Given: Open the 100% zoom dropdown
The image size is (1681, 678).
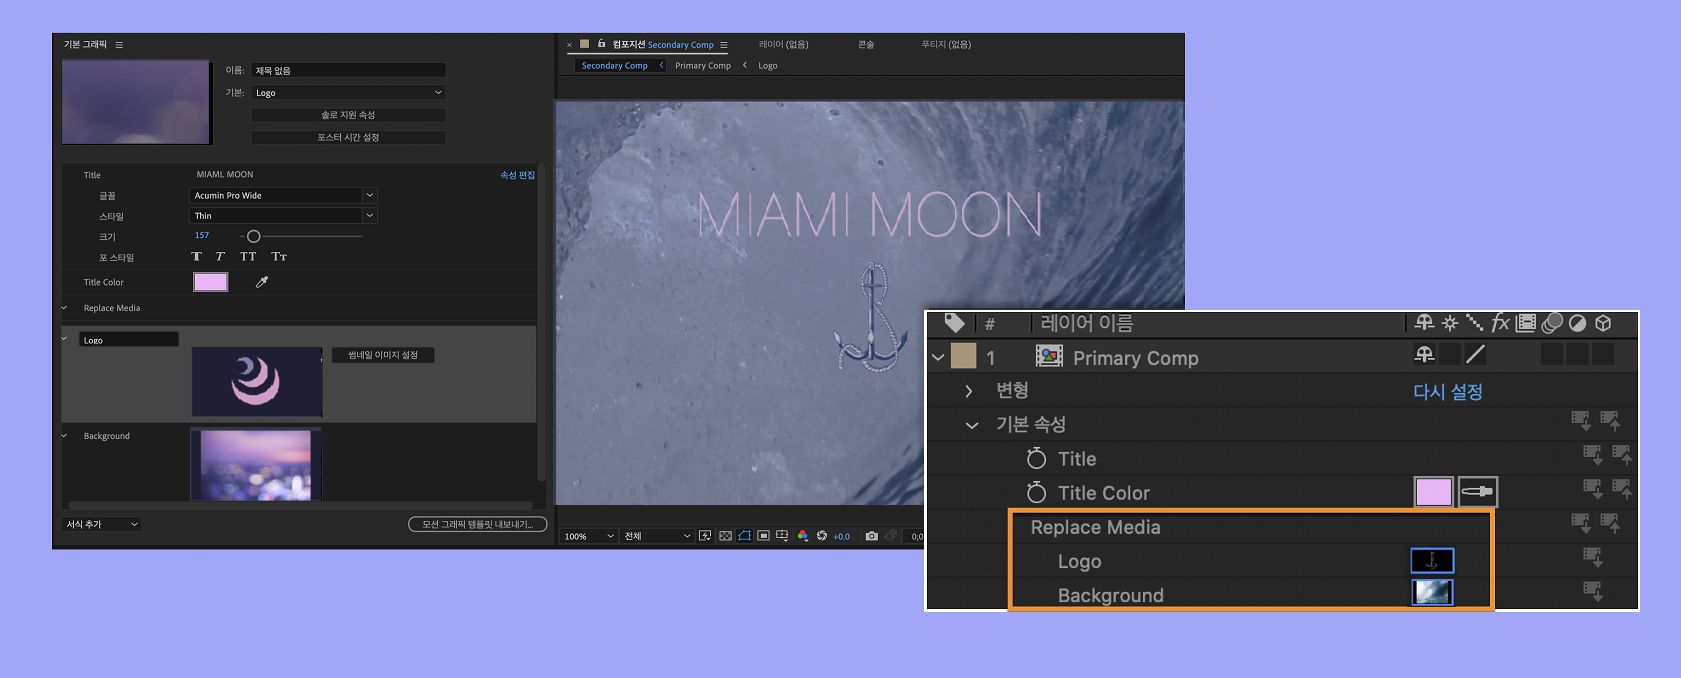Looking at the screenshot, I should (x=588, y=536).
